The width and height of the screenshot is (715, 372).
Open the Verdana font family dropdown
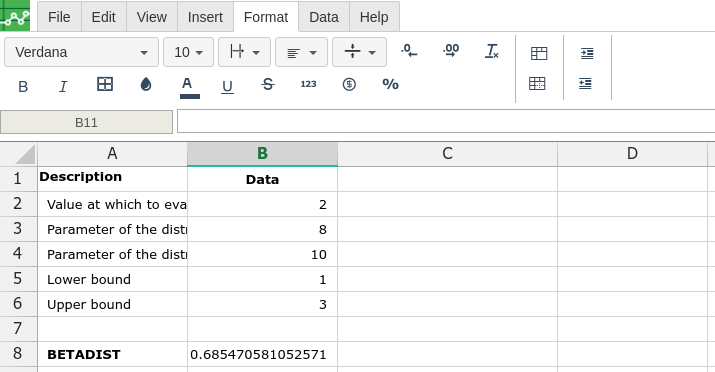(82, 52)
